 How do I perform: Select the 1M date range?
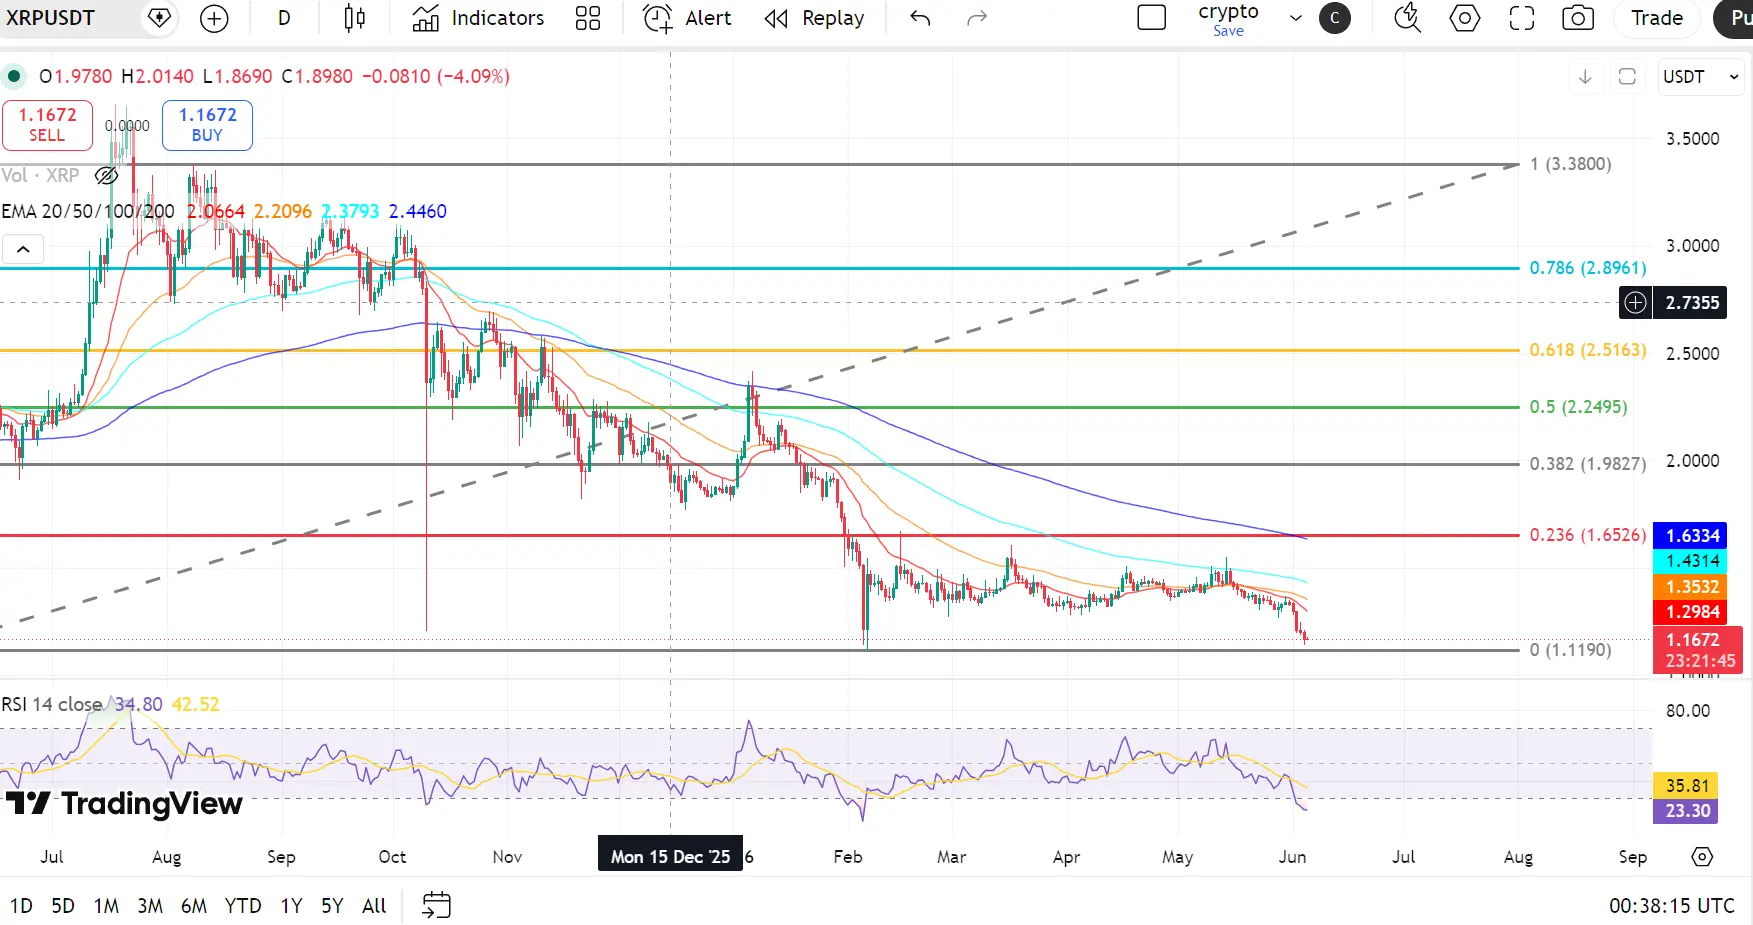(106, 906)
